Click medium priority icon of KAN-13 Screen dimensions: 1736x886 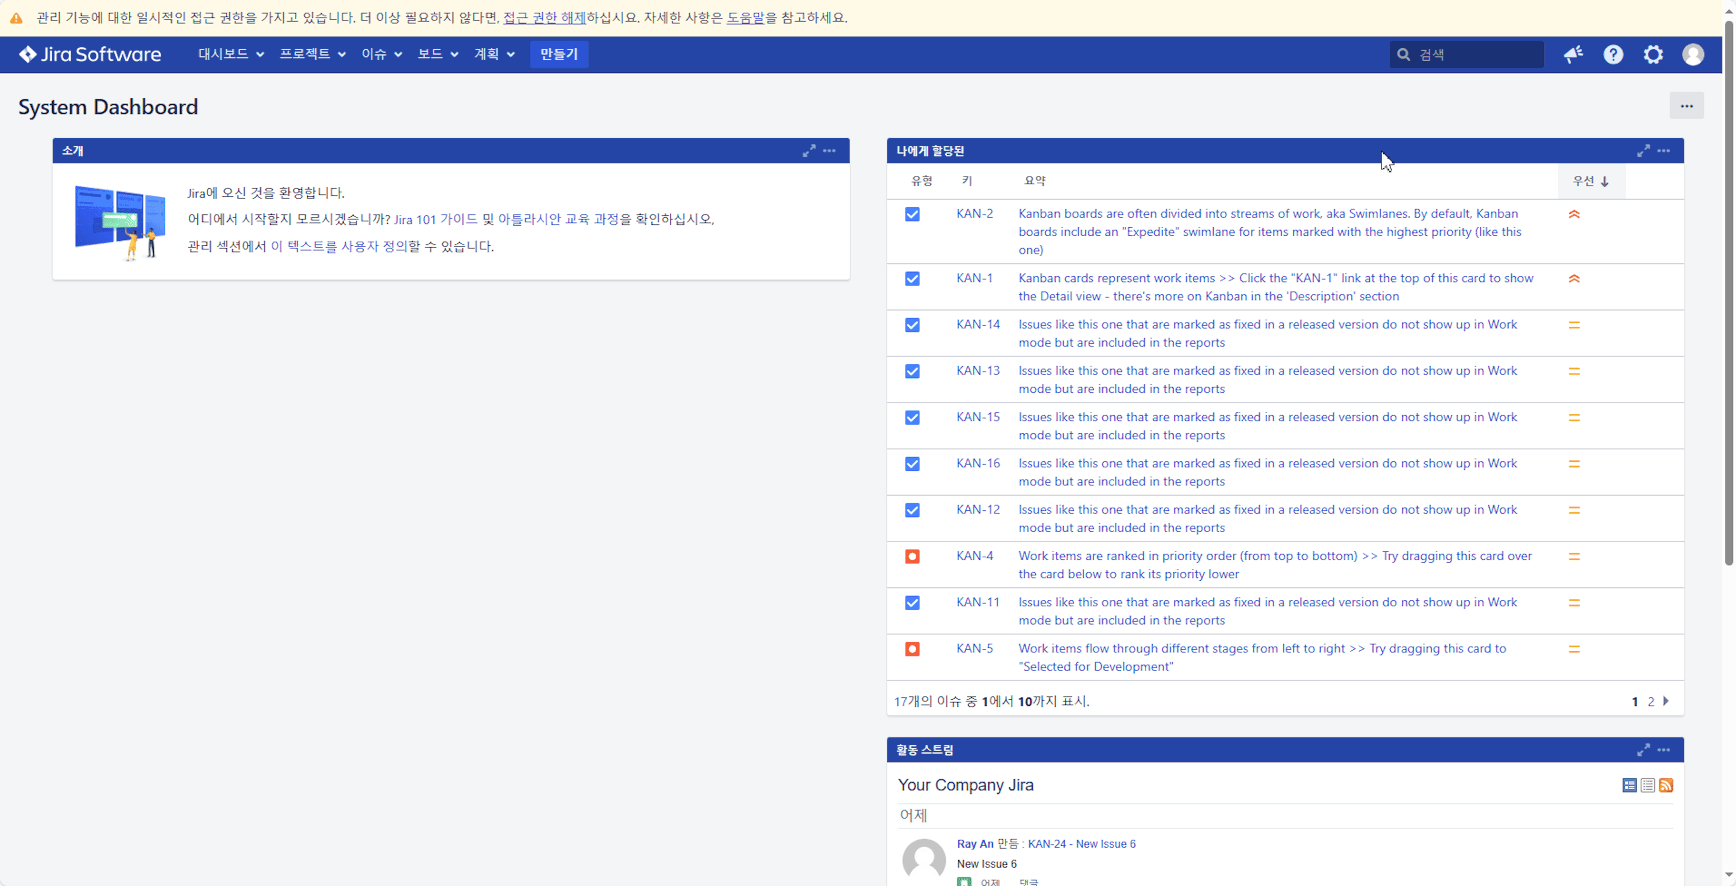point(1574,371)
